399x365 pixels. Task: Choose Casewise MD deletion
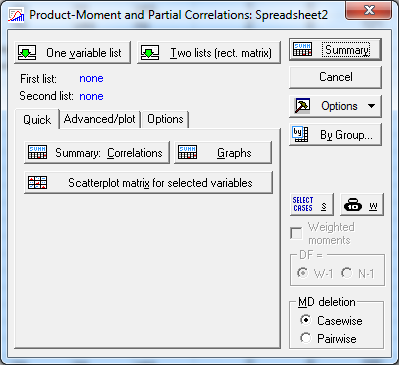pyautogui.click(x=305, y=320)
